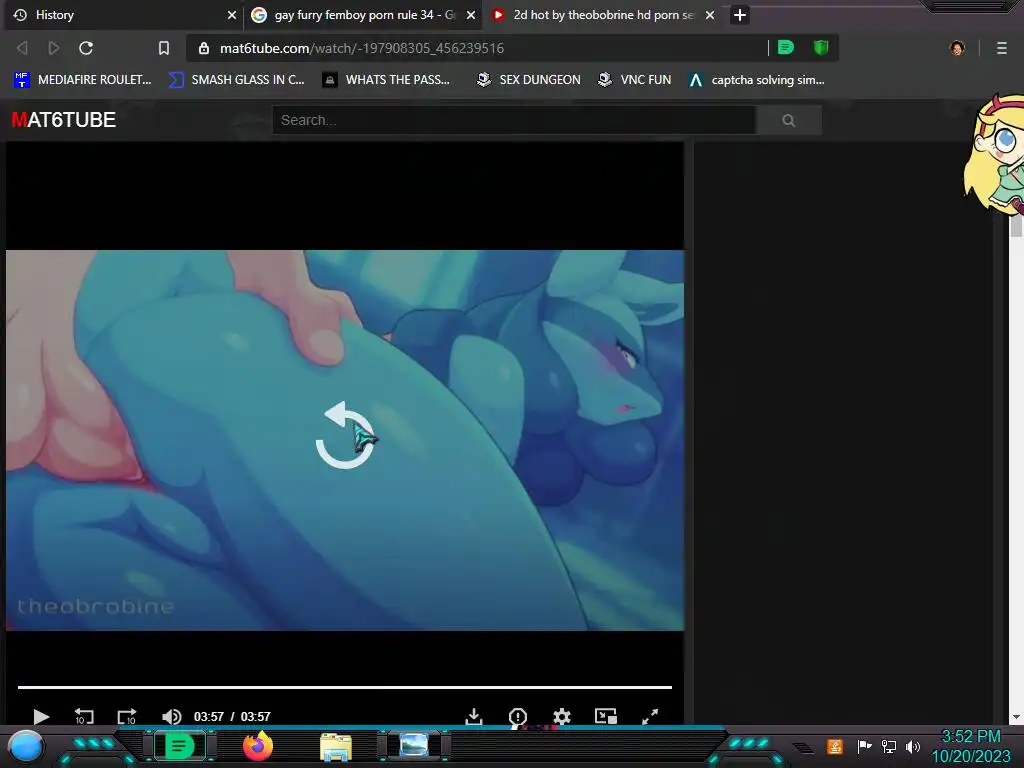Reload the current page
This screenshot has height=768, width=1024.
[x=86, y=48]
